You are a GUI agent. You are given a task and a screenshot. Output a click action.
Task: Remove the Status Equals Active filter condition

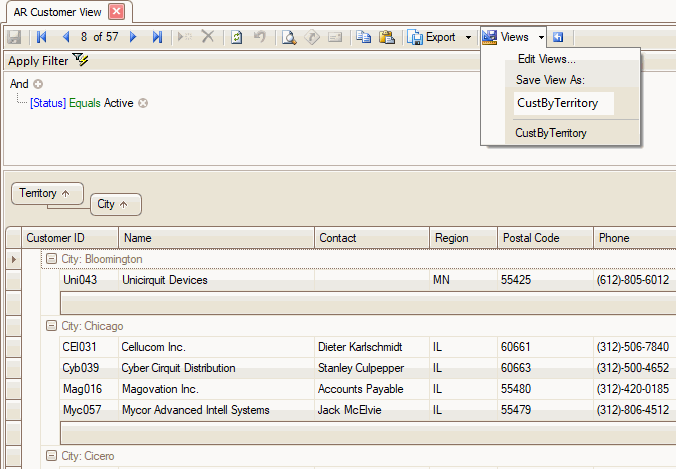click(x=143, y=103)
